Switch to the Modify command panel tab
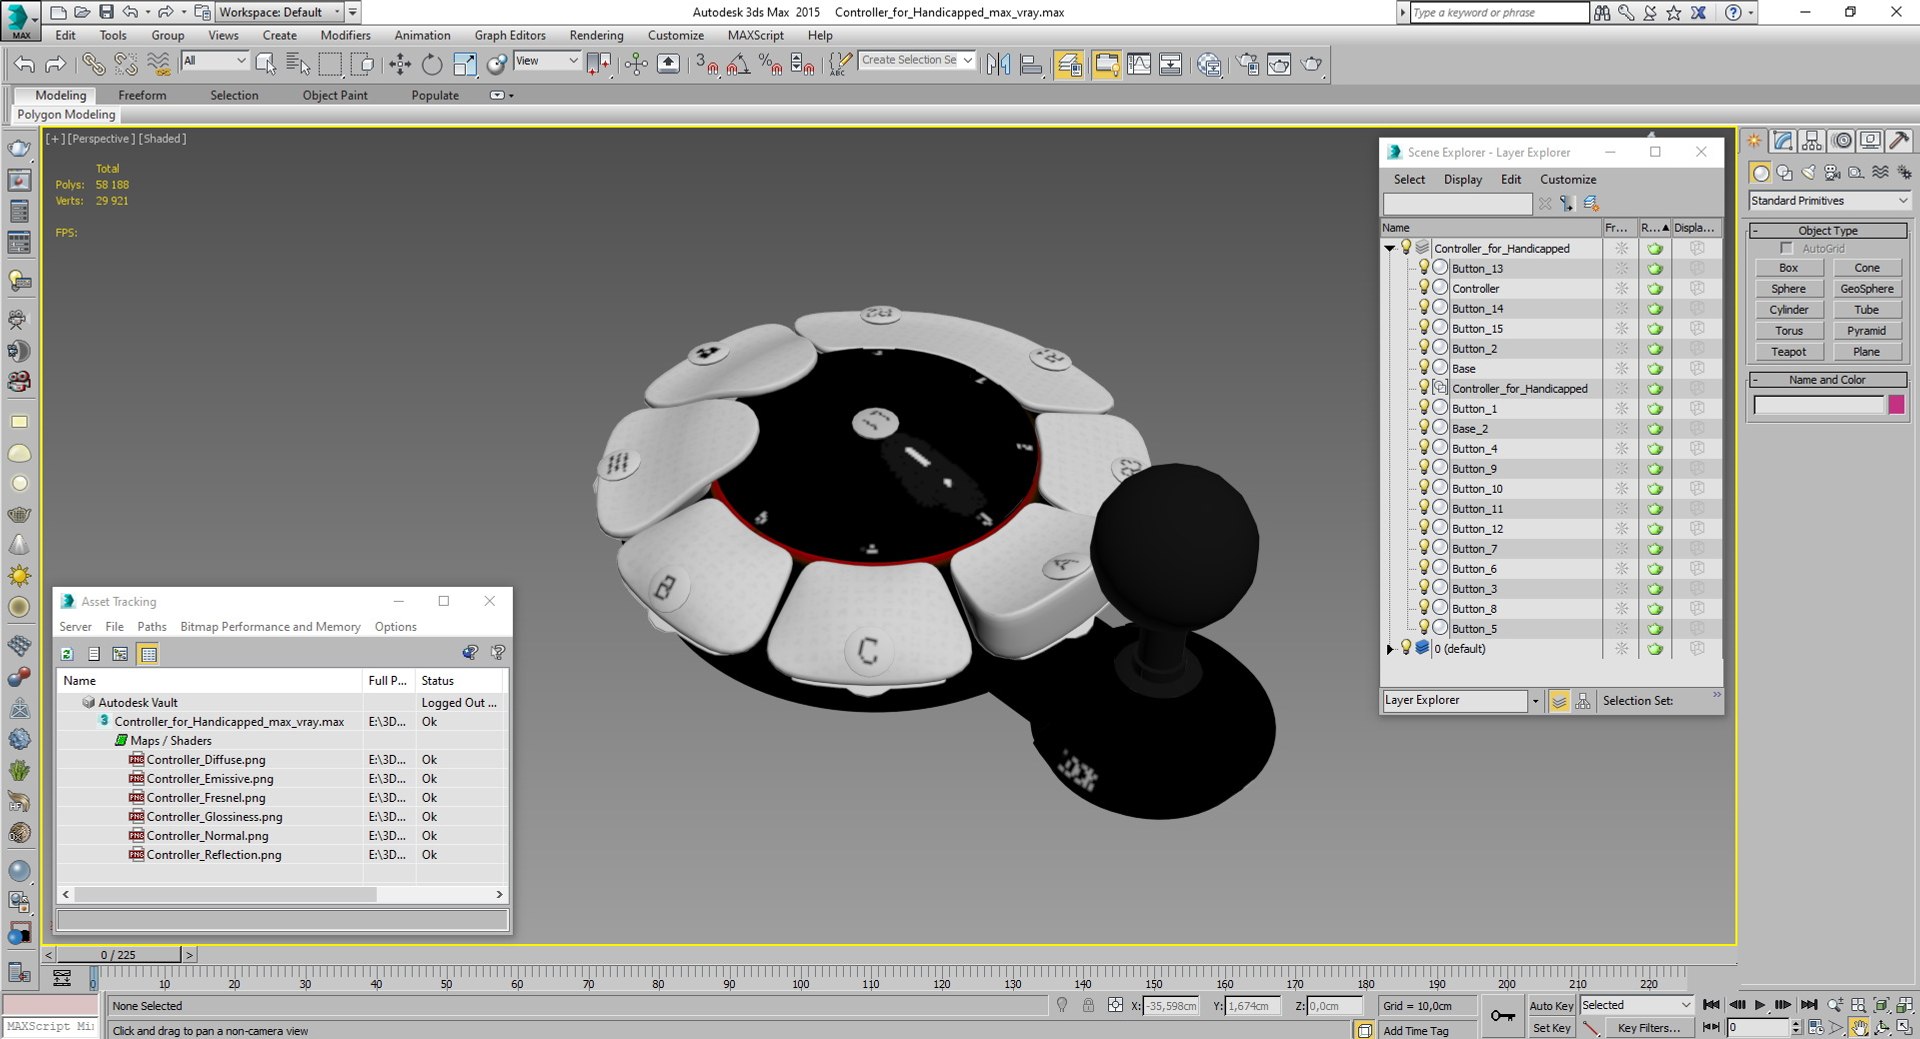Viewport: 1920px width, 1039px height. tap(1783, 141)
